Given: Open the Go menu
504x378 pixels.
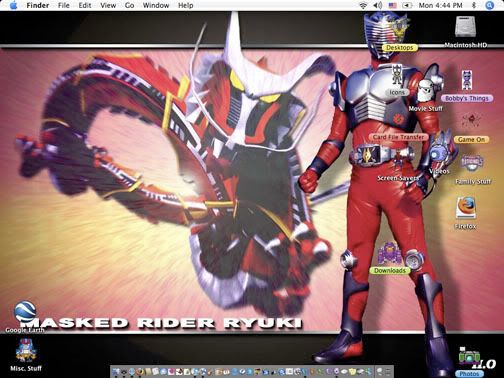Looking at the screenshot, I should 129,5.
